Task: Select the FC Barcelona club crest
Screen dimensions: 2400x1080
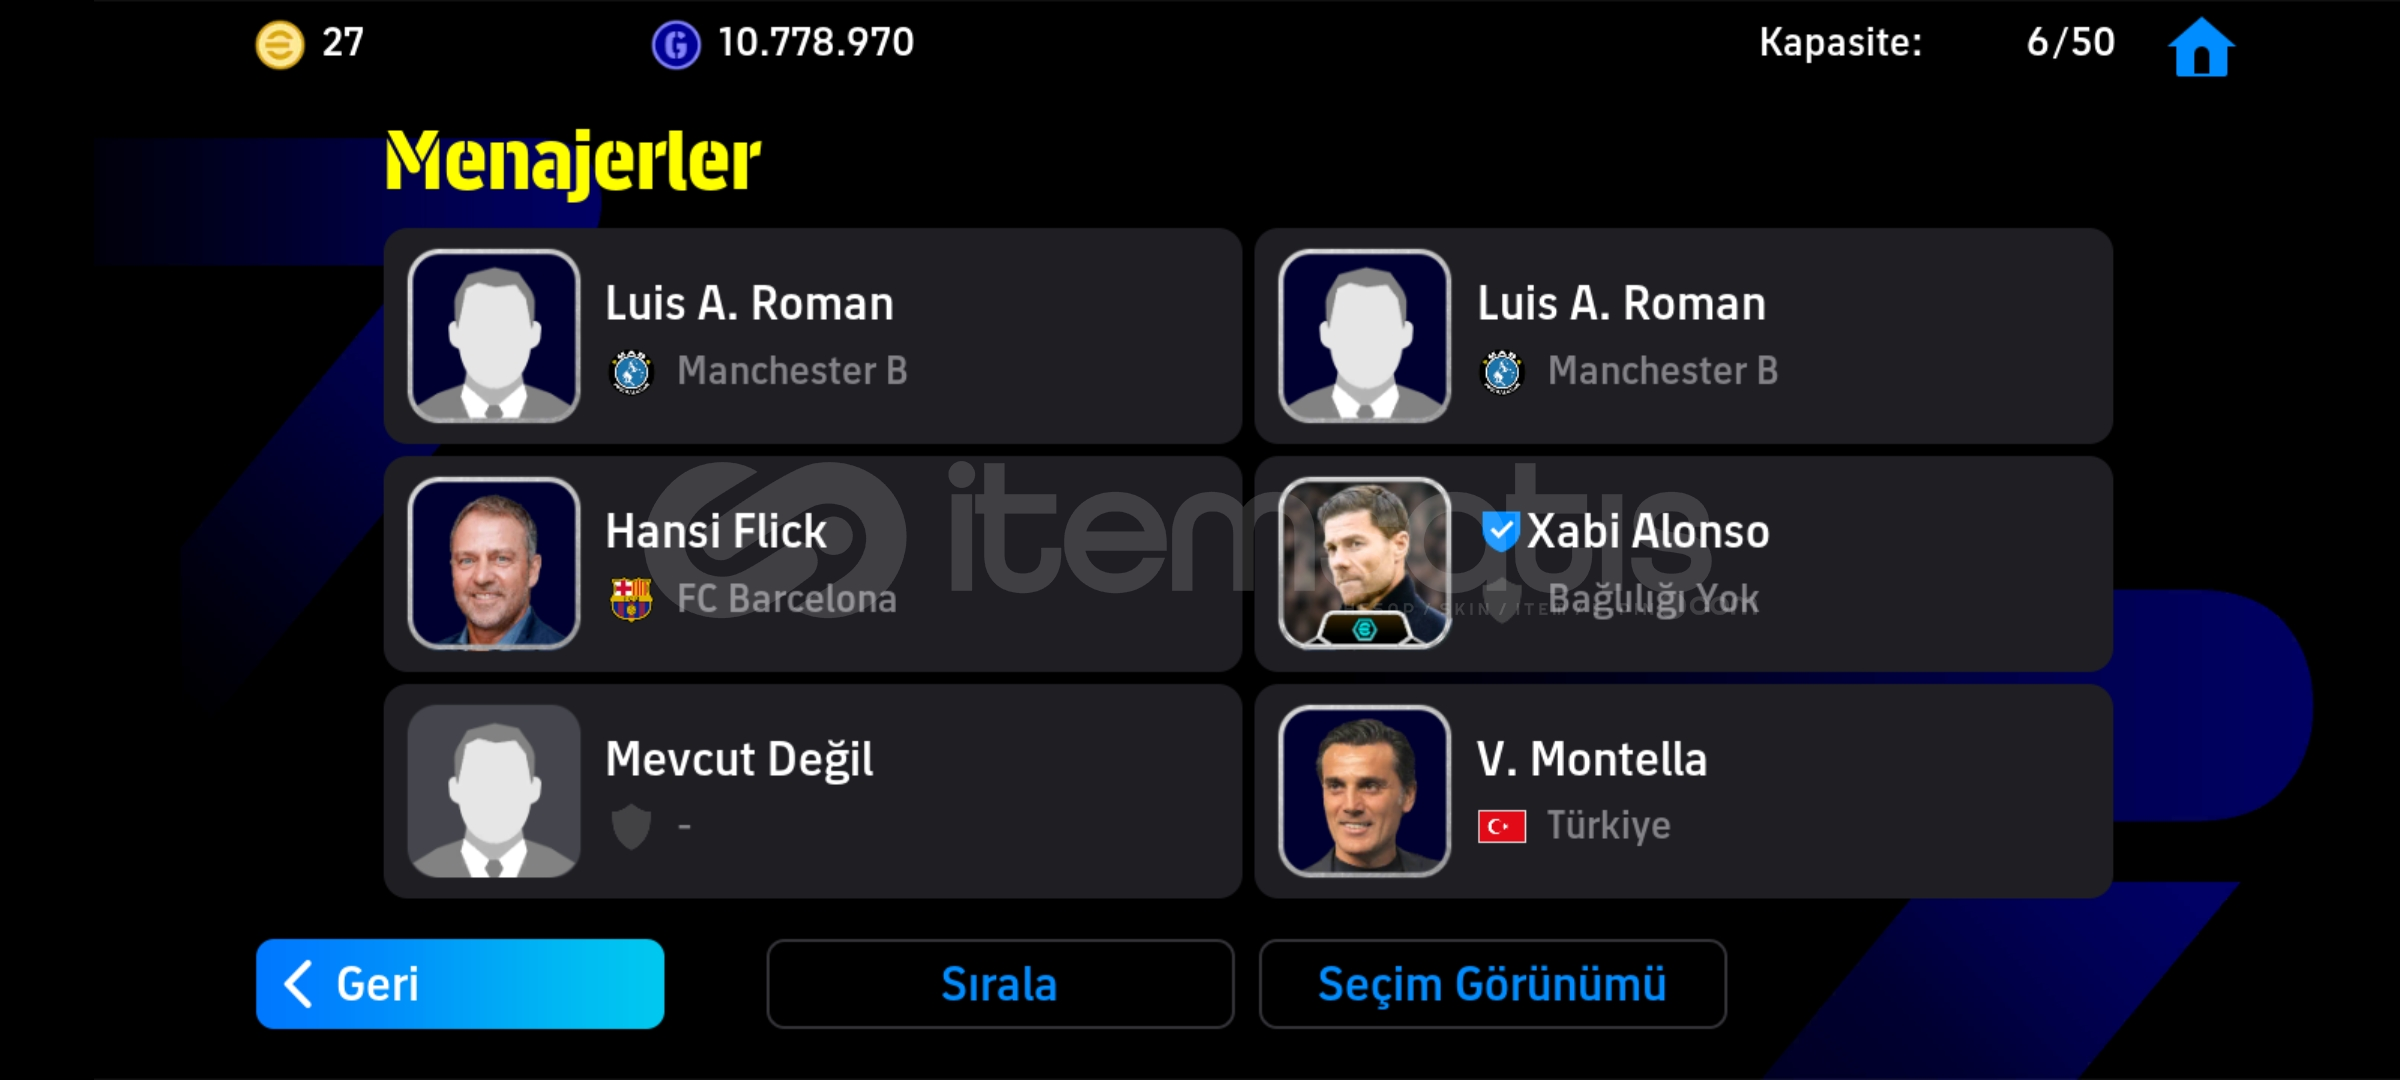Action: (x=631, y=599)
